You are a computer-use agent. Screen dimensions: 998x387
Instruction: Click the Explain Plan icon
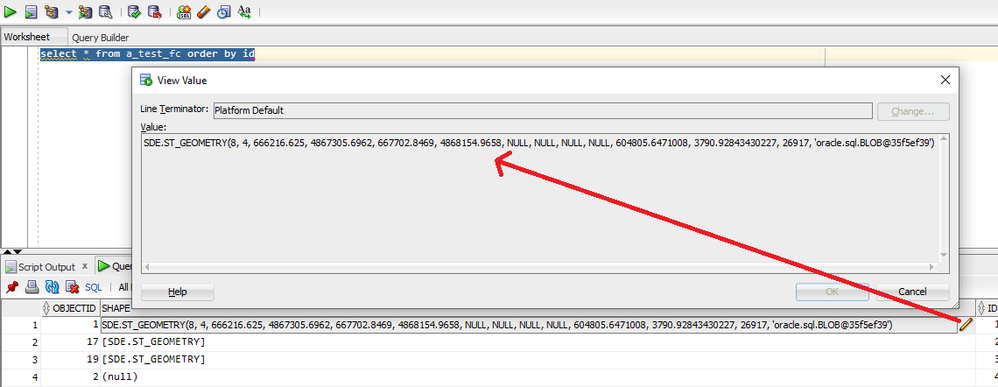click(x=52, y=11)
